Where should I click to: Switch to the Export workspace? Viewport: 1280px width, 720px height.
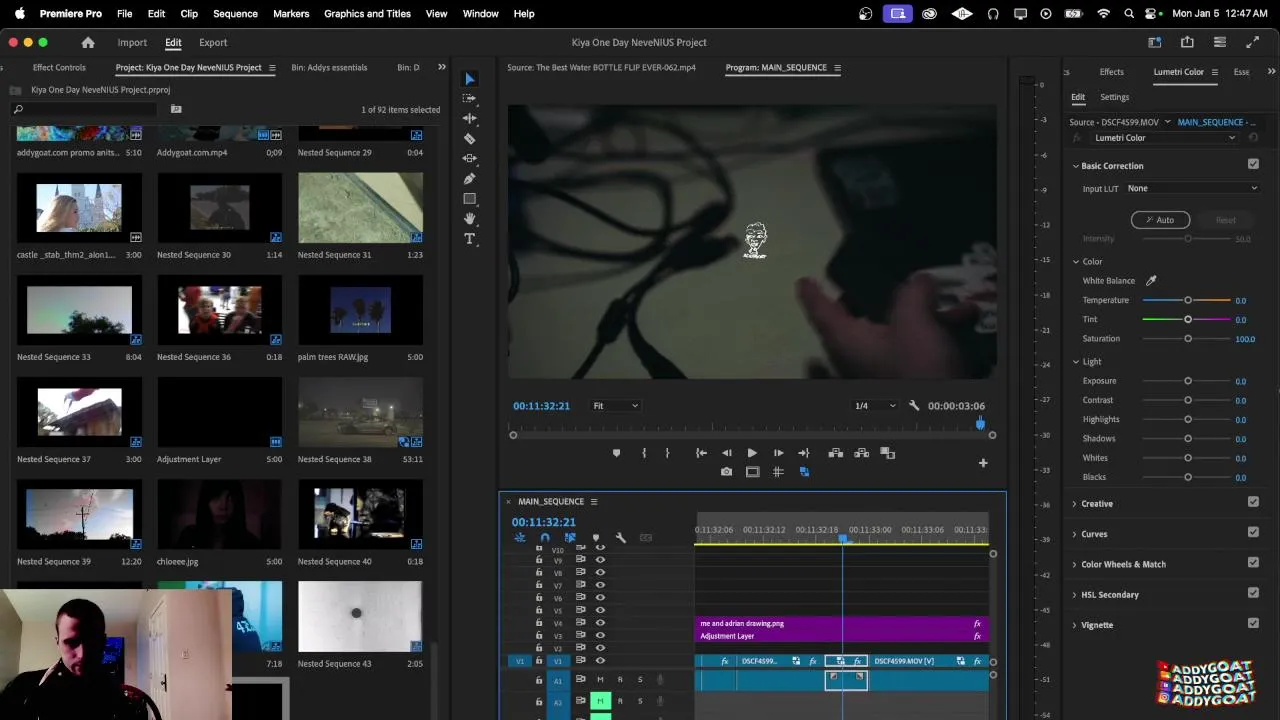point(213,43)
